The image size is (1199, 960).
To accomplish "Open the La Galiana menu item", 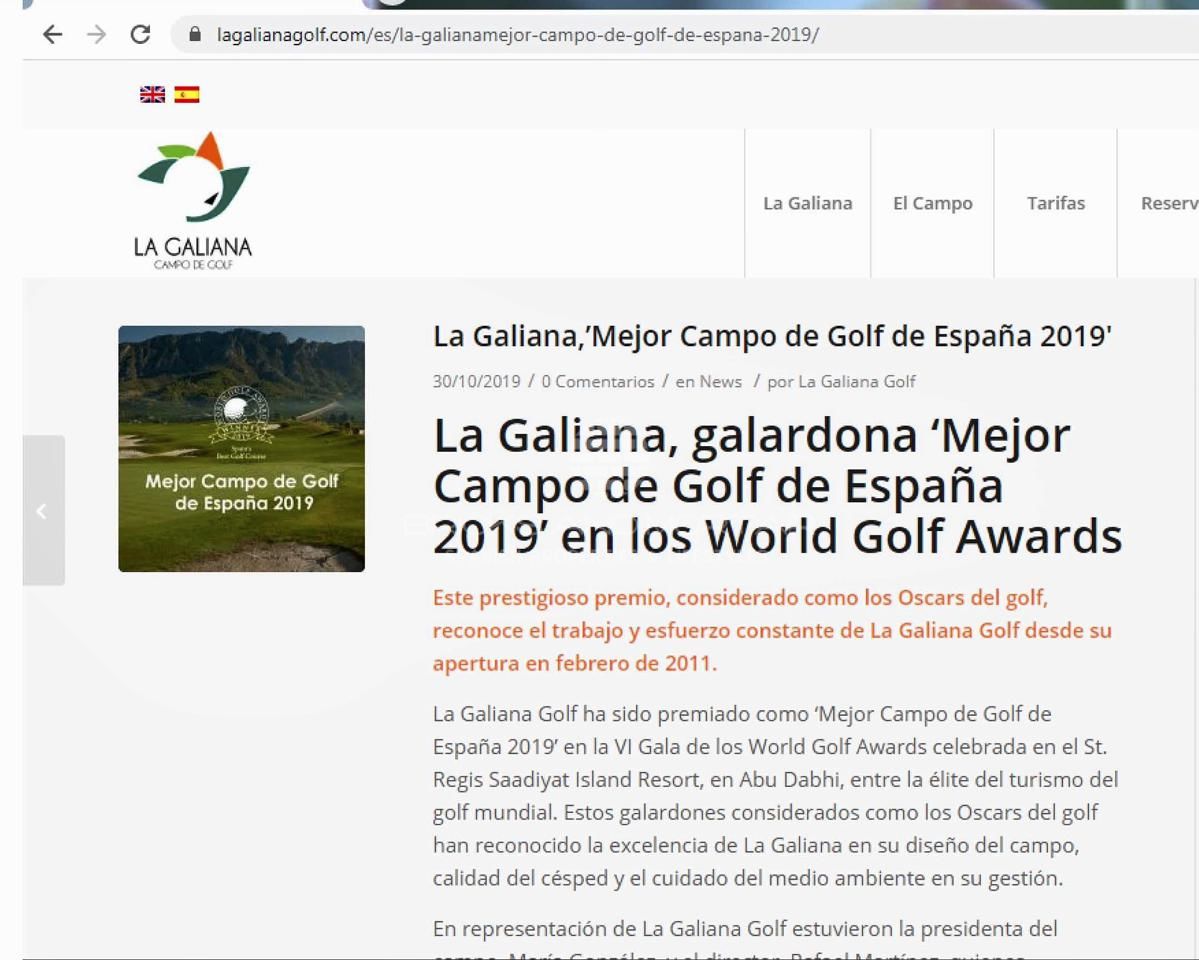I will click(x=807, y=204).
